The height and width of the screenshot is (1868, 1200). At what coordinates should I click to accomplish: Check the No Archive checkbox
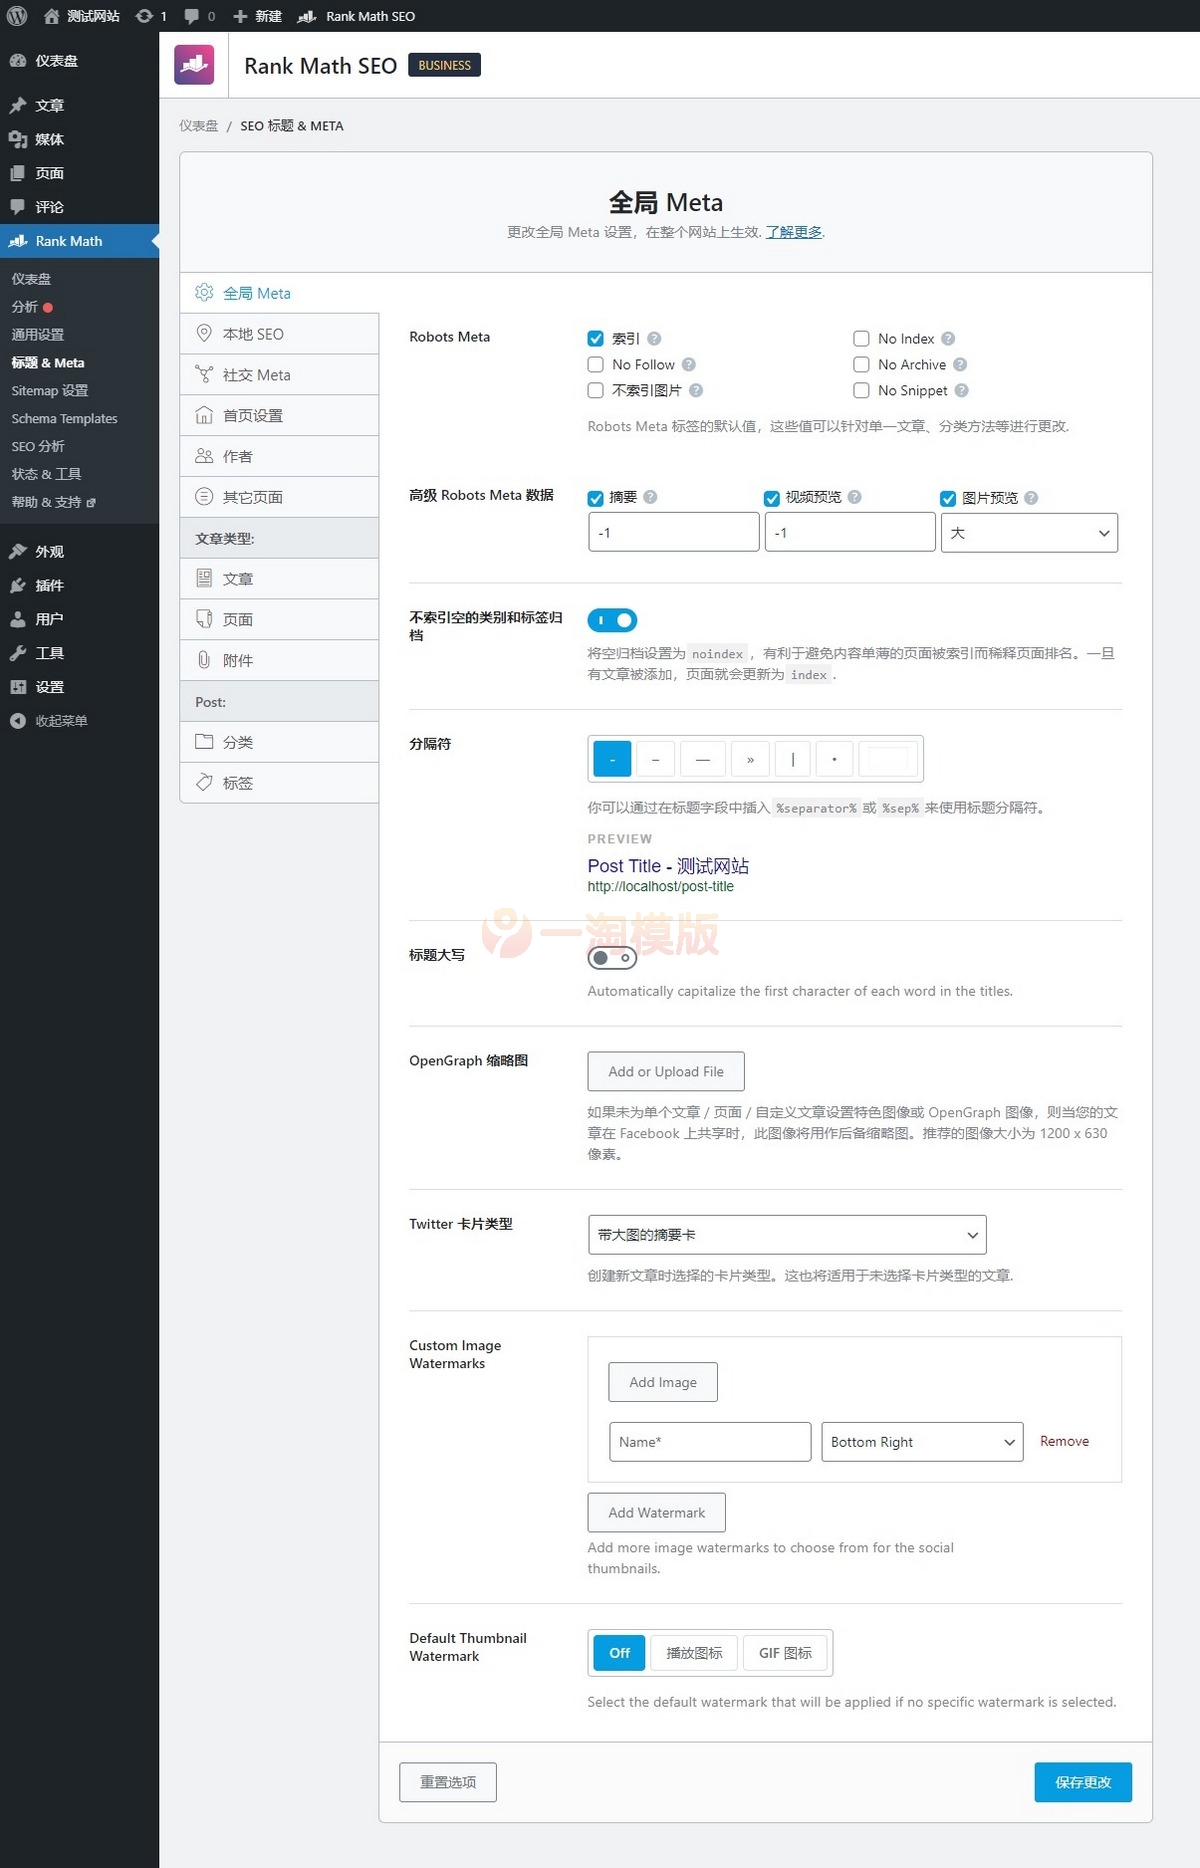[861, 365]
